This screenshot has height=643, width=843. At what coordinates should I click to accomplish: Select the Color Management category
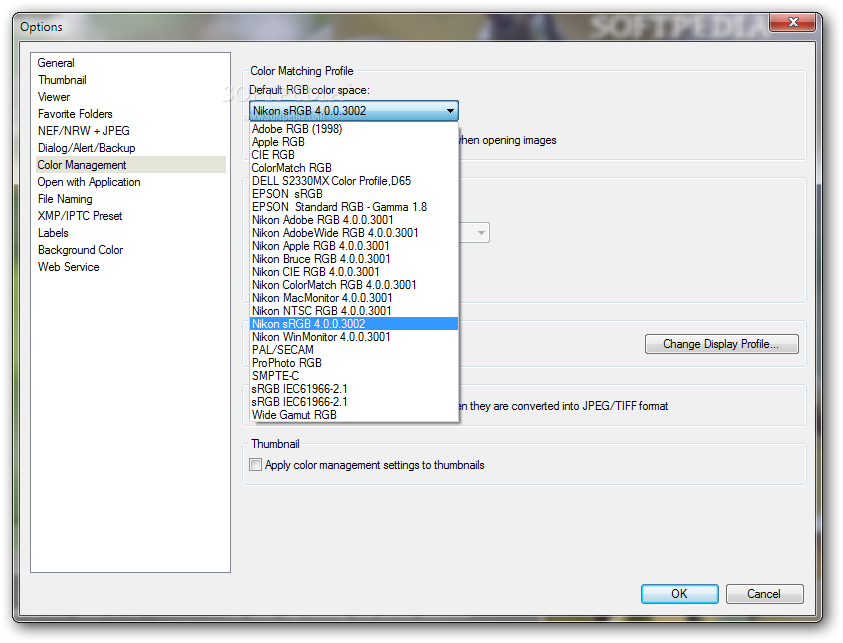[x=131, y=165]
